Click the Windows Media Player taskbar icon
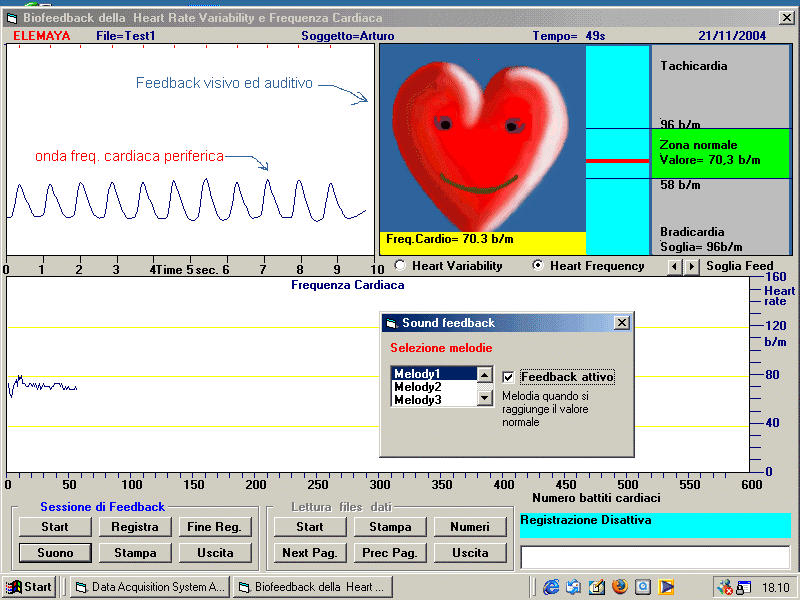Image resolution: width=800 pixels, height=600 pixels. 666,587
